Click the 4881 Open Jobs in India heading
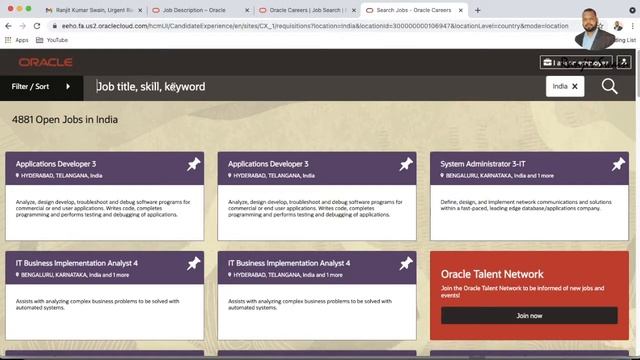Image resolution: width=640 pixels, height=360 pixels. pos(65,120)
